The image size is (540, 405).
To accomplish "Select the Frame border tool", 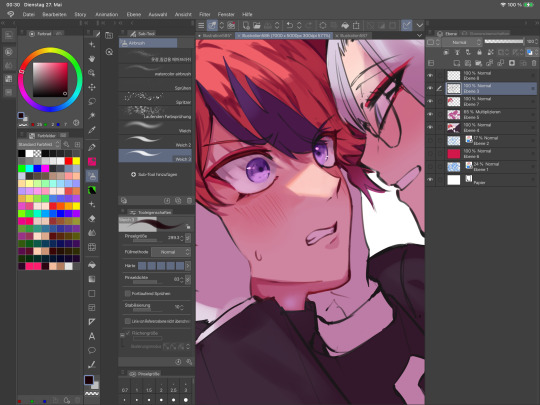I will coord(92,308).
